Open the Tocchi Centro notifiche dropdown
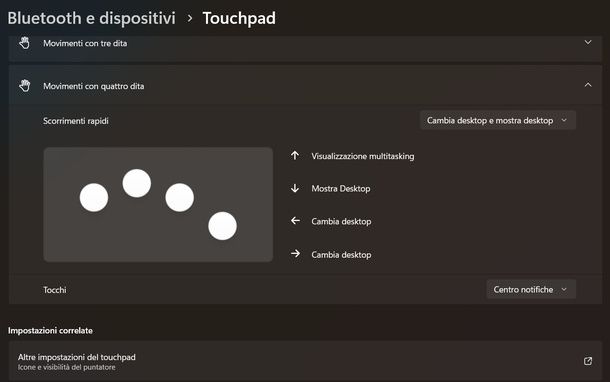Image resolution: width=610 pixels, height=382 pixels. click(x=531, y=289)
